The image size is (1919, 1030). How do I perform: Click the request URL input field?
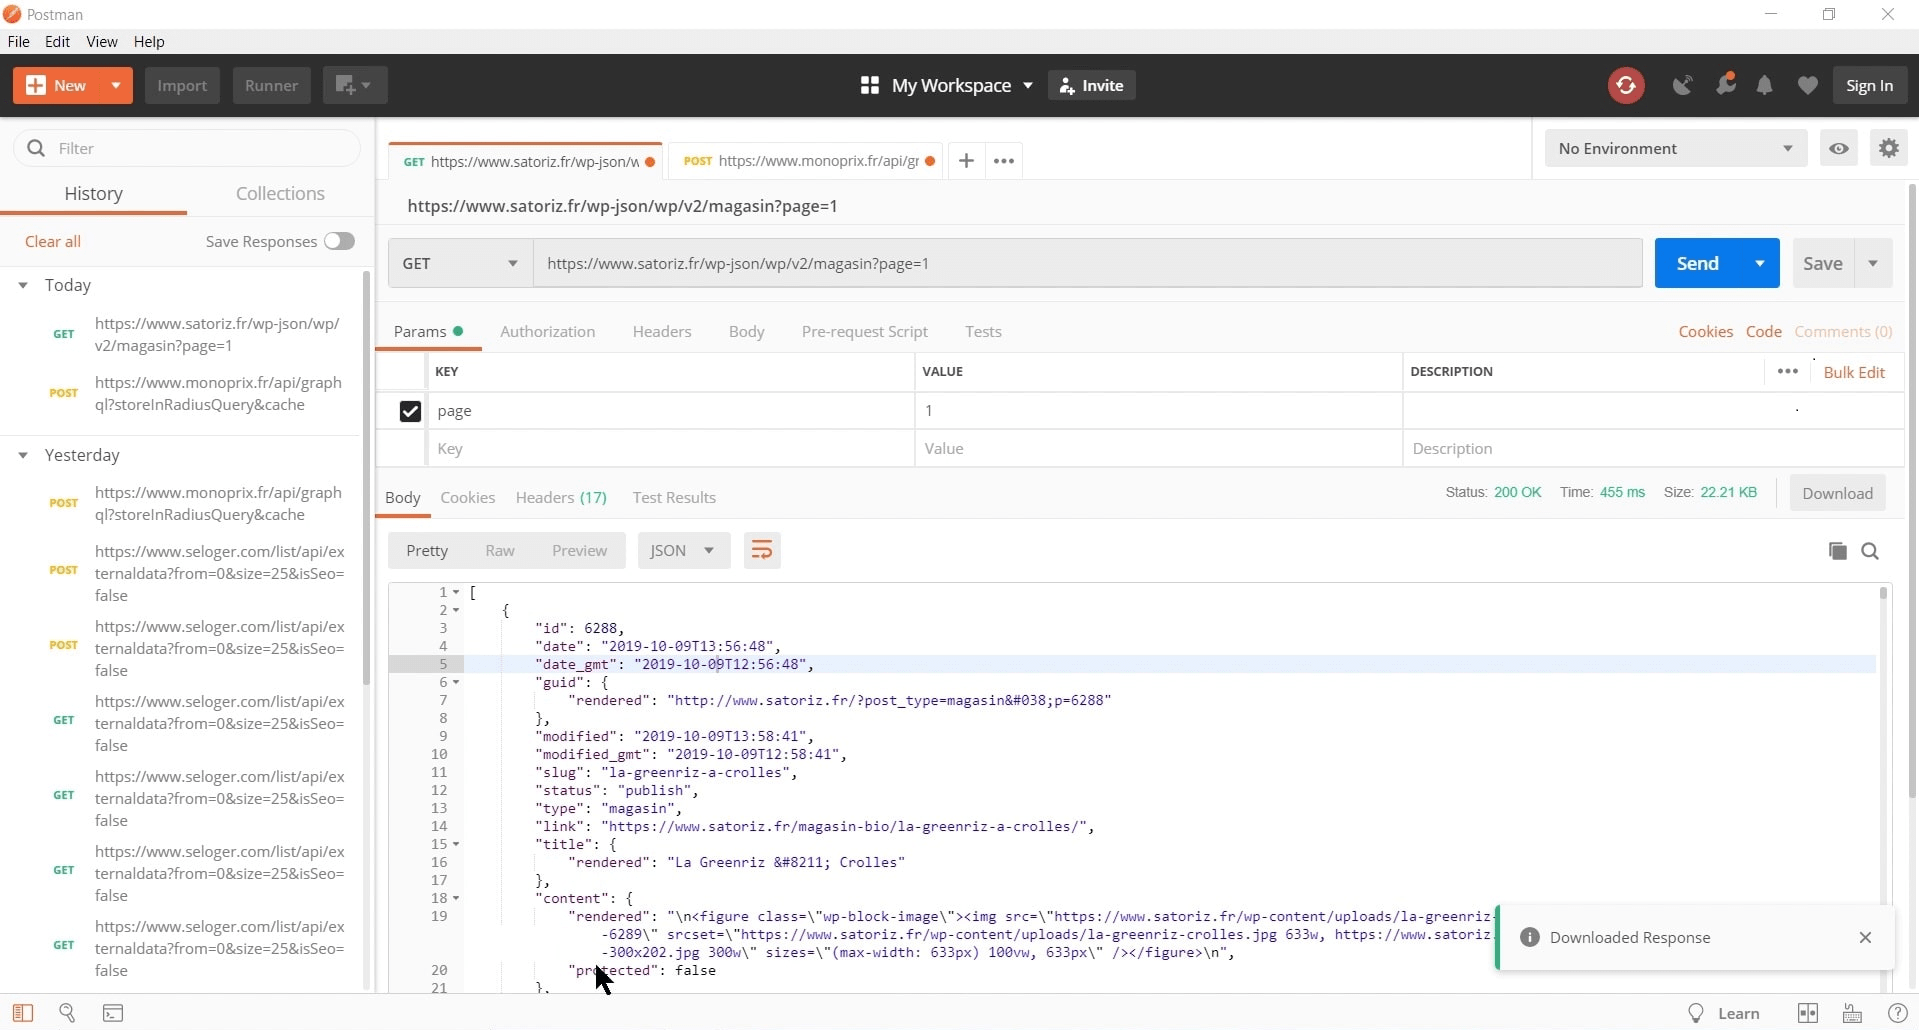(1087, 264)
